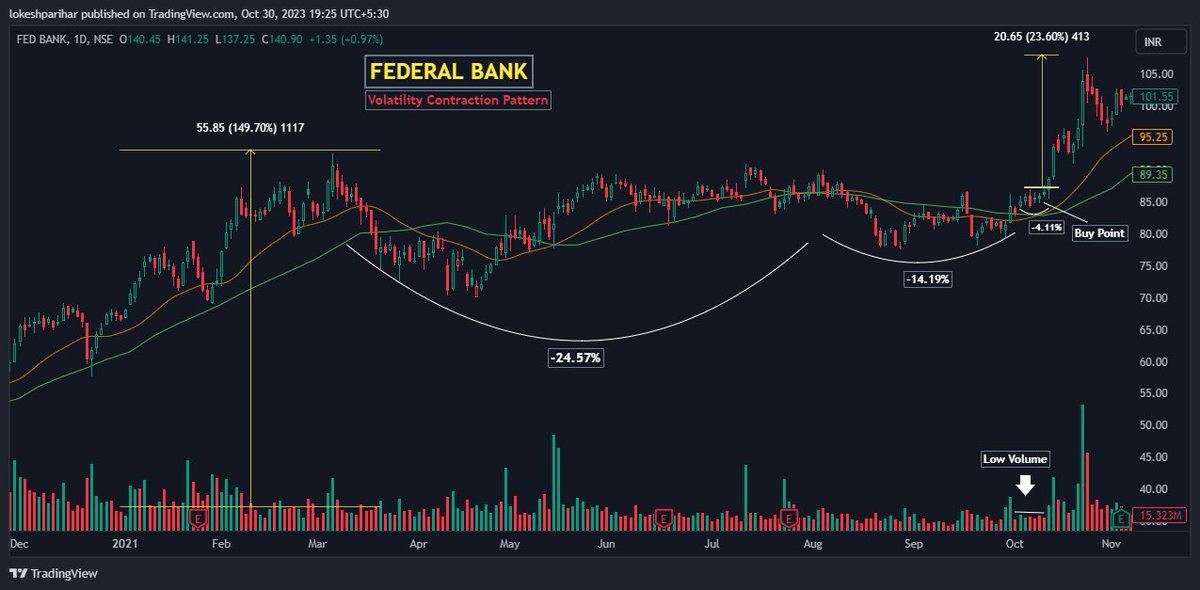Click the 50.00 price axis label

(x=1154, y=425)
